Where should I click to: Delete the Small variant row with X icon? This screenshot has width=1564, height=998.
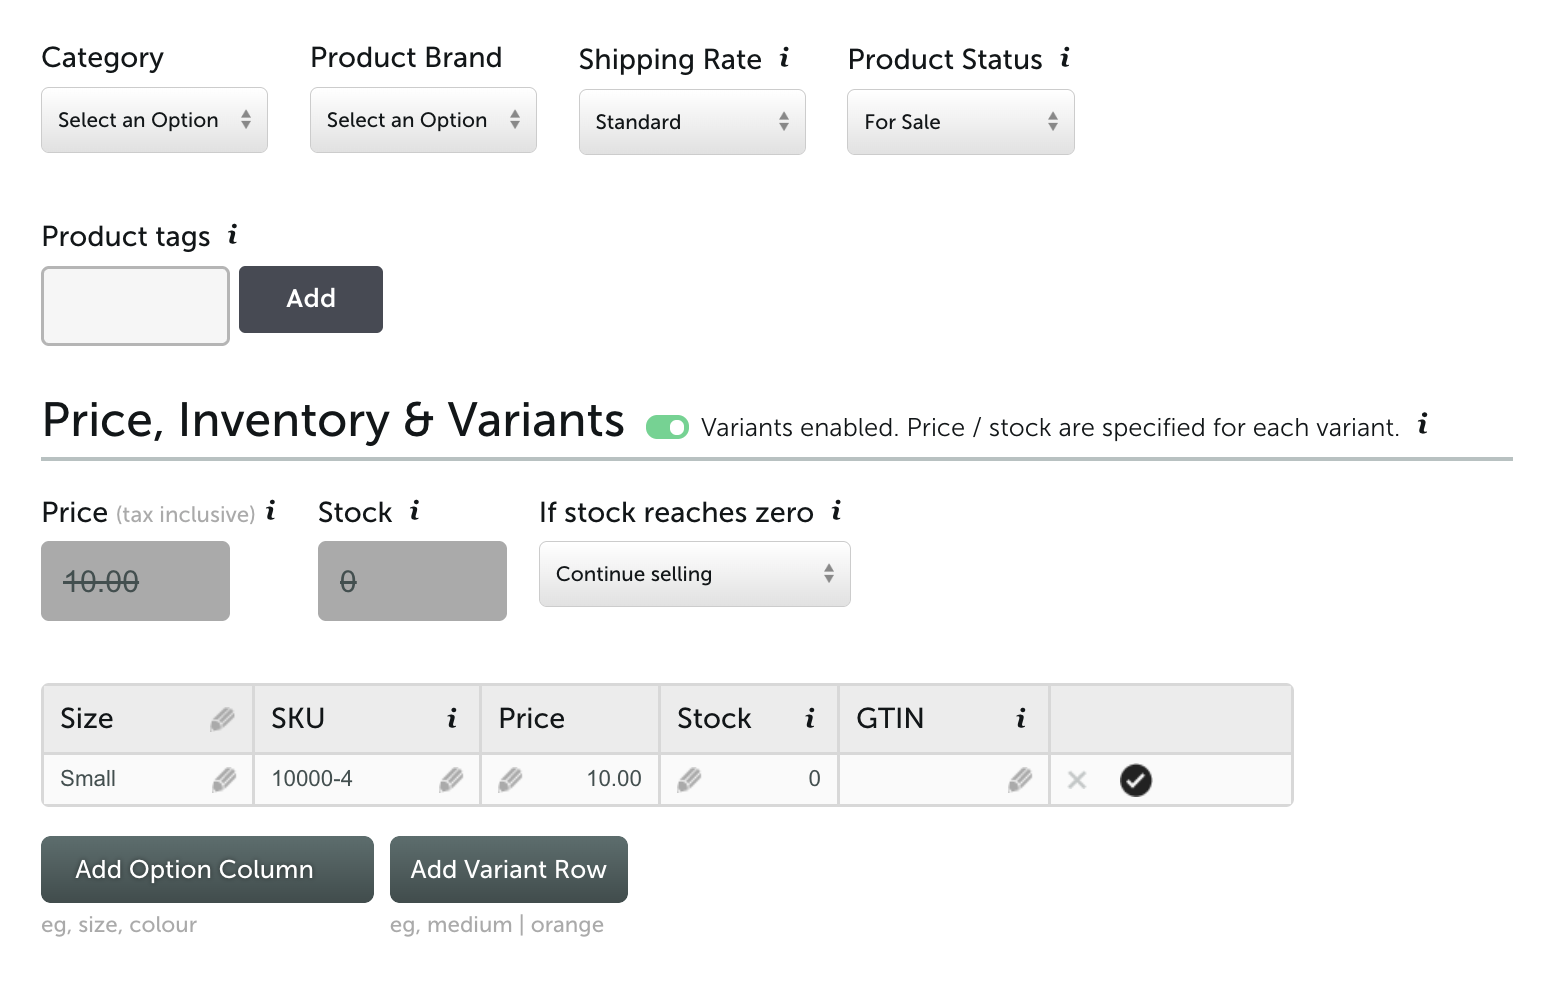click(1077, 780)
